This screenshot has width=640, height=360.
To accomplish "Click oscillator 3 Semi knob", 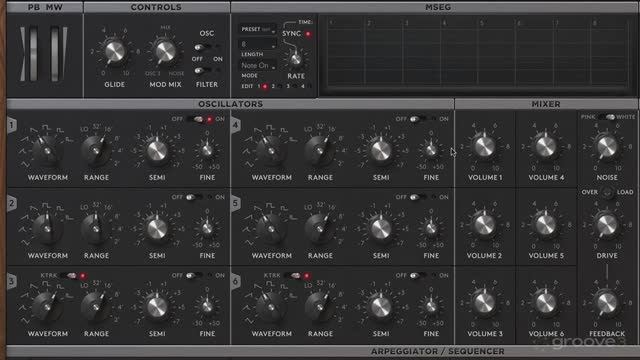I will (x=157, y=307).
